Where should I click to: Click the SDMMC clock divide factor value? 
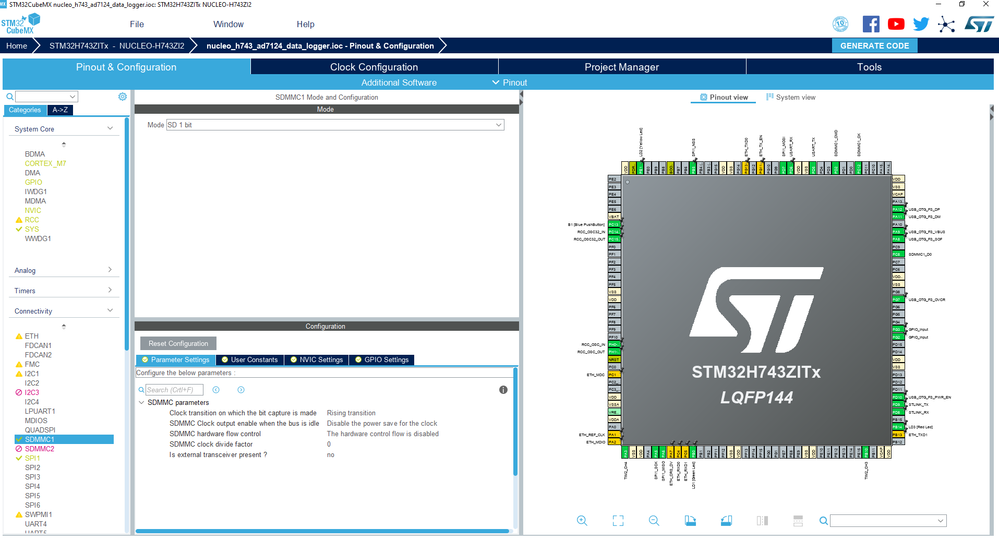(329, 444)
